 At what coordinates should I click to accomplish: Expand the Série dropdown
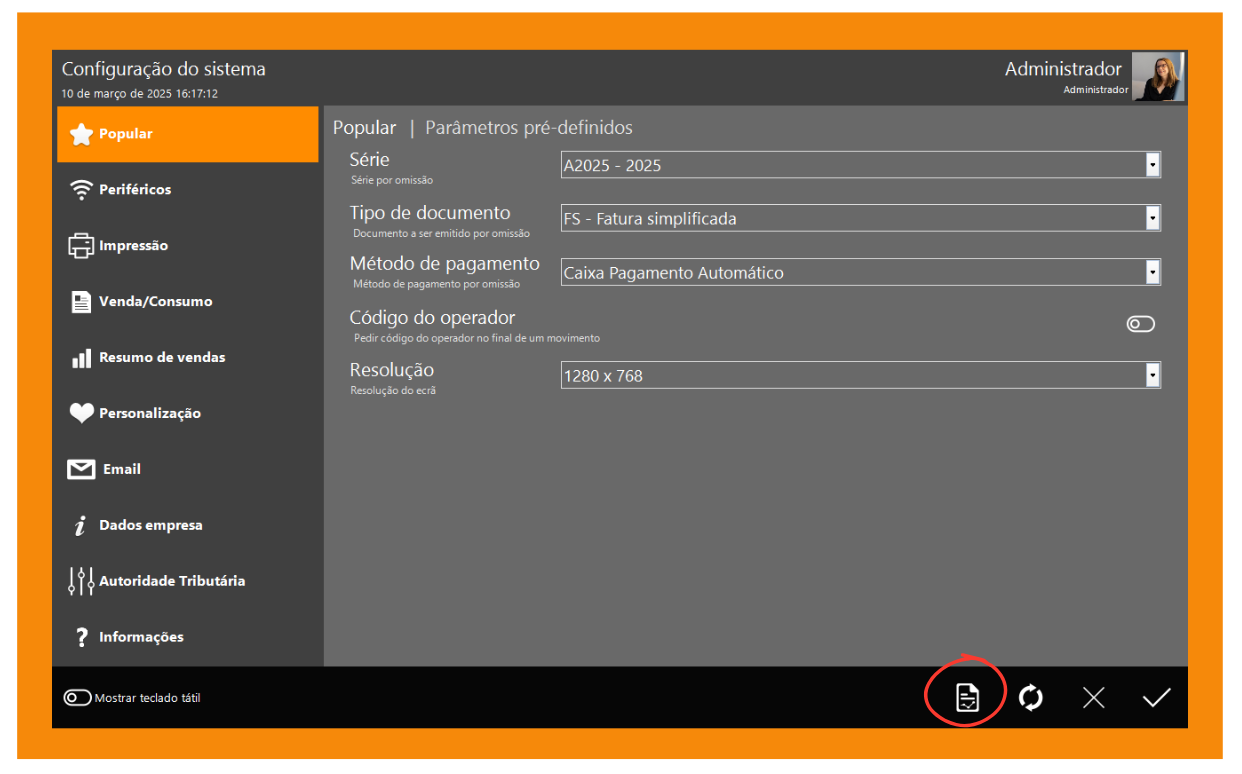1152,165
